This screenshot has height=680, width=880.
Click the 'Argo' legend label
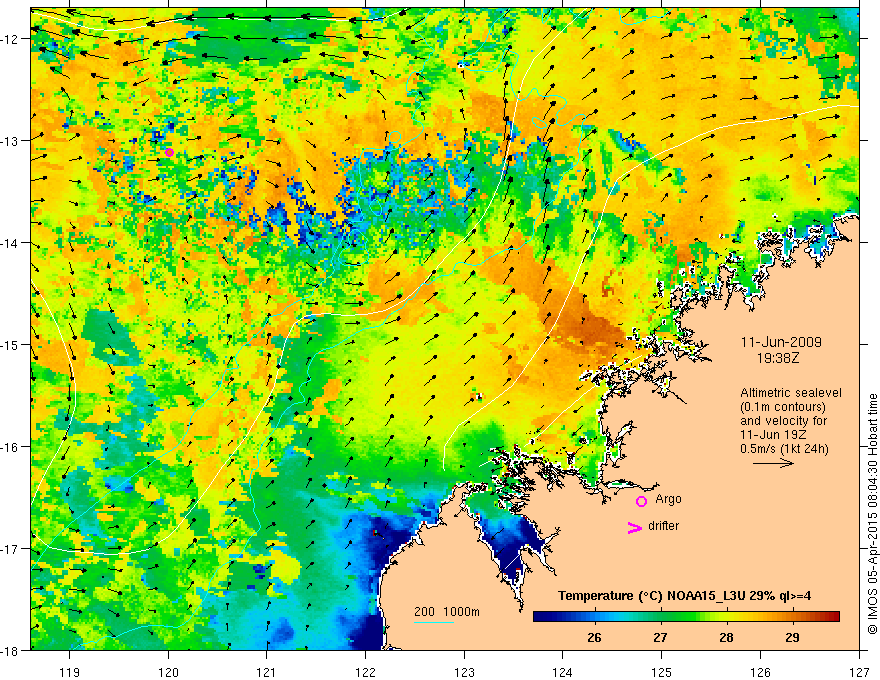[668, 499]
